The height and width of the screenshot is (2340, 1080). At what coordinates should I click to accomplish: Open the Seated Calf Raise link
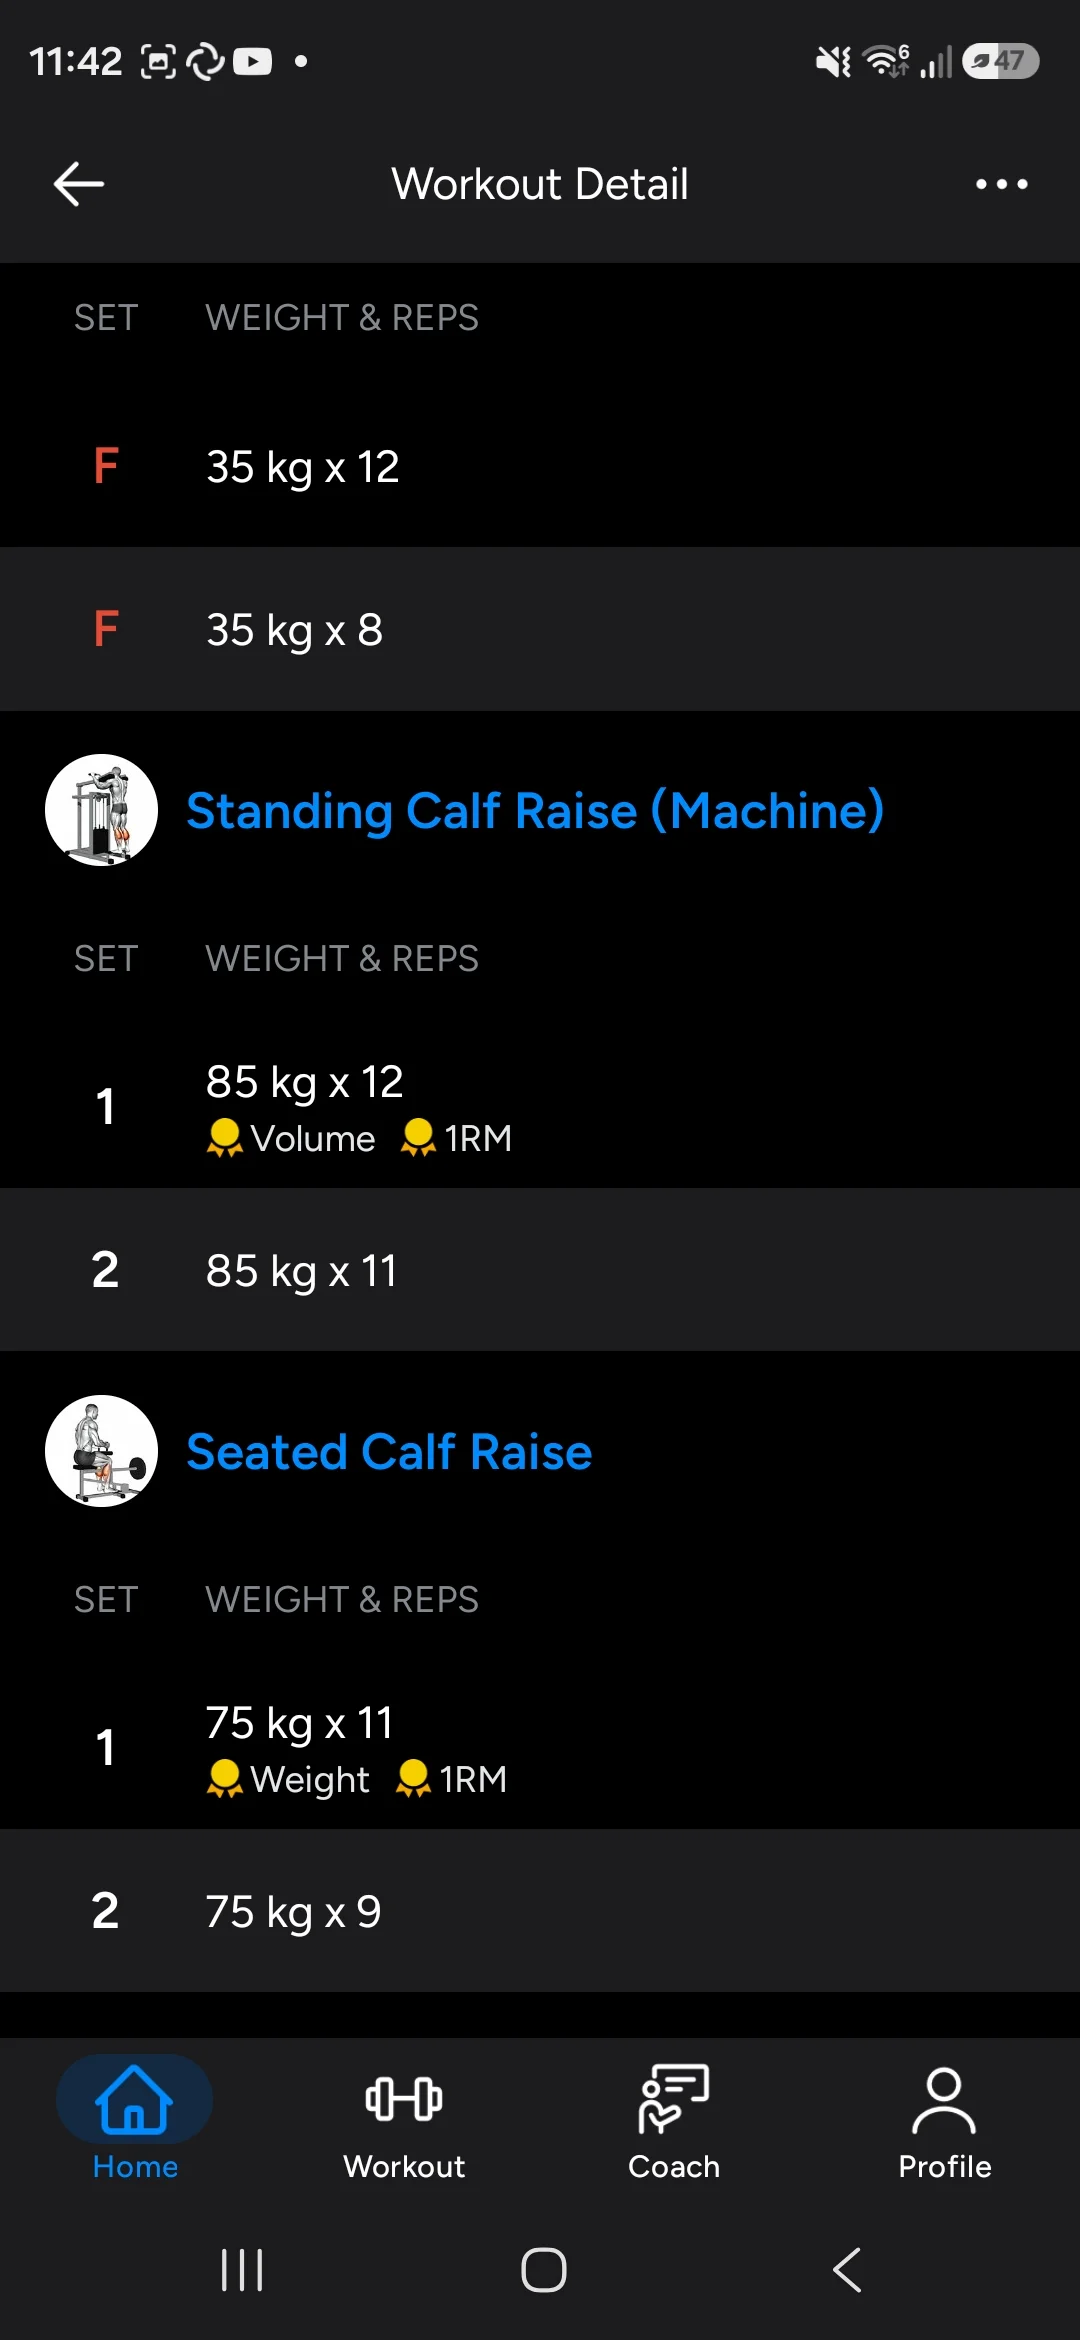(389, 1451)
